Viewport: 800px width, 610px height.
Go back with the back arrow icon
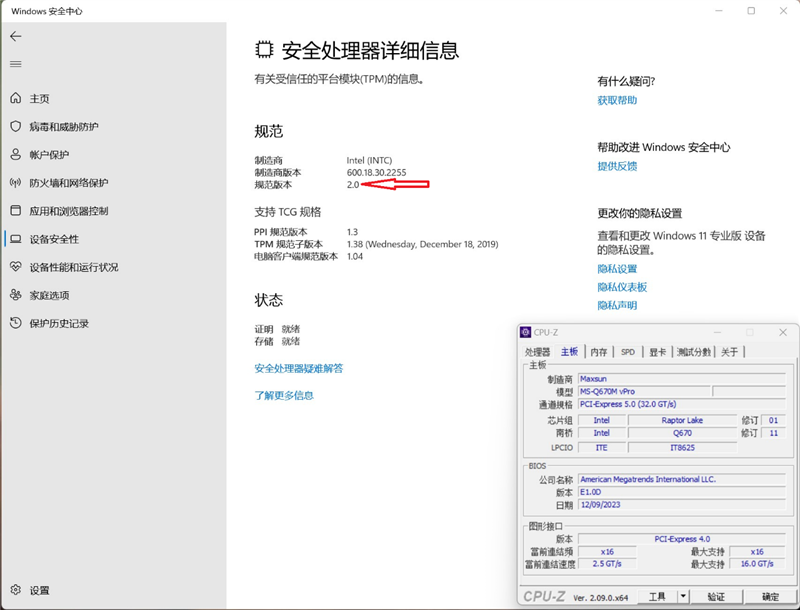tap(16, 36)
